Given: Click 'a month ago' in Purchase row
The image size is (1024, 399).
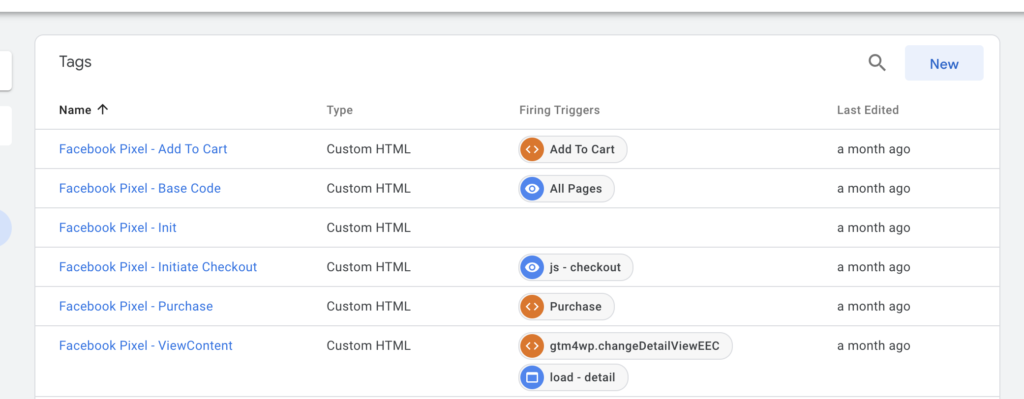Looking at the screenshot, I should pos(873,306).
